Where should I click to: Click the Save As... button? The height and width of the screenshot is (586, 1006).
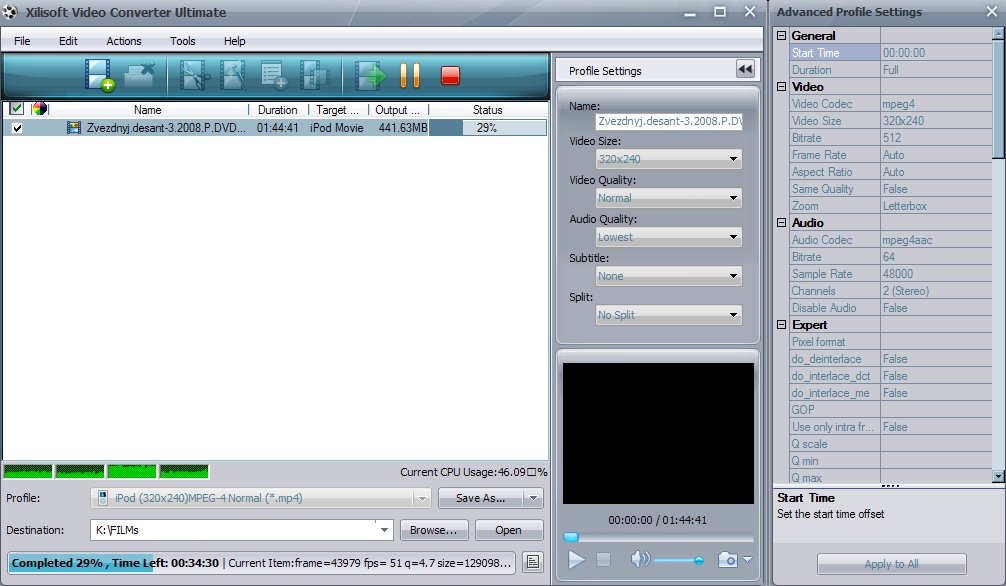pos(481,498)
